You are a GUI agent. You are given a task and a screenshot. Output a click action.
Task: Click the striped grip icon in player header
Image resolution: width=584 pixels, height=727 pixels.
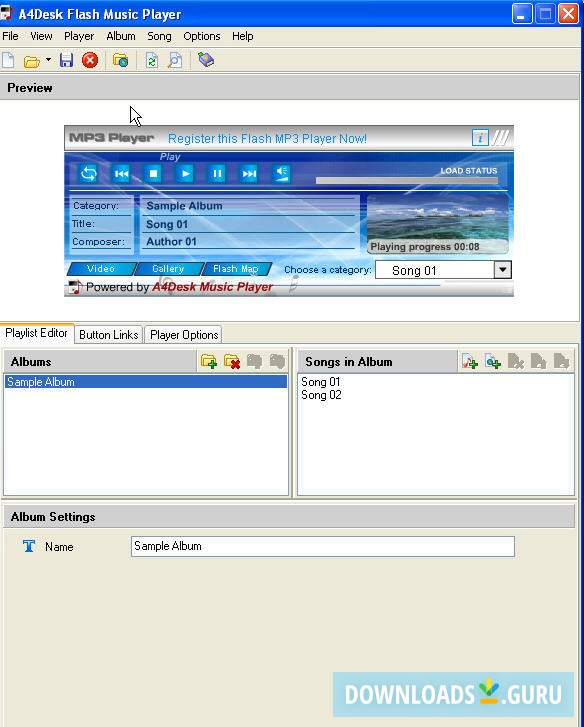click(501, 137)
